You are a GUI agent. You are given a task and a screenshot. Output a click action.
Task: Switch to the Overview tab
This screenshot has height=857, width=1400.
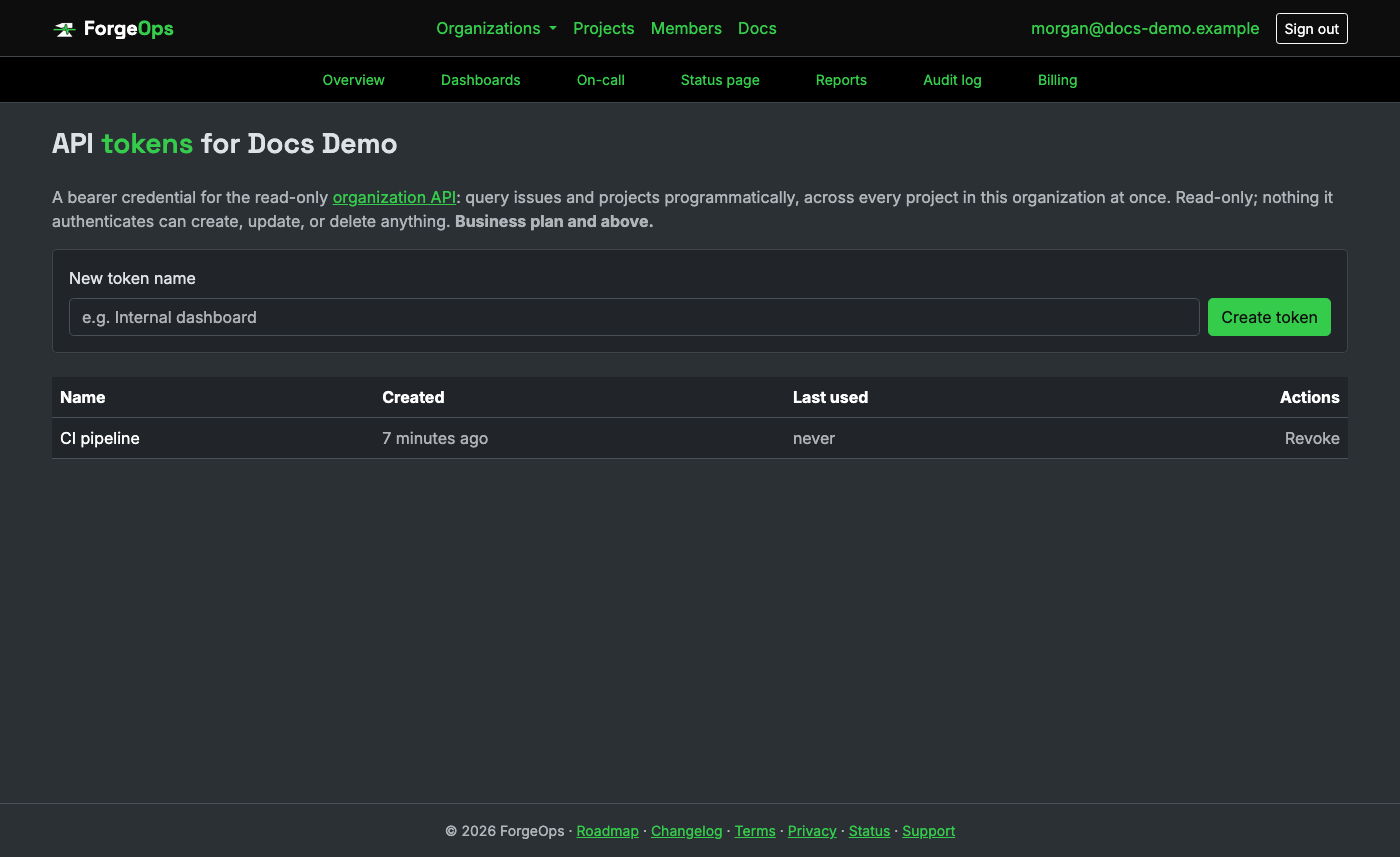pos(353,80)
